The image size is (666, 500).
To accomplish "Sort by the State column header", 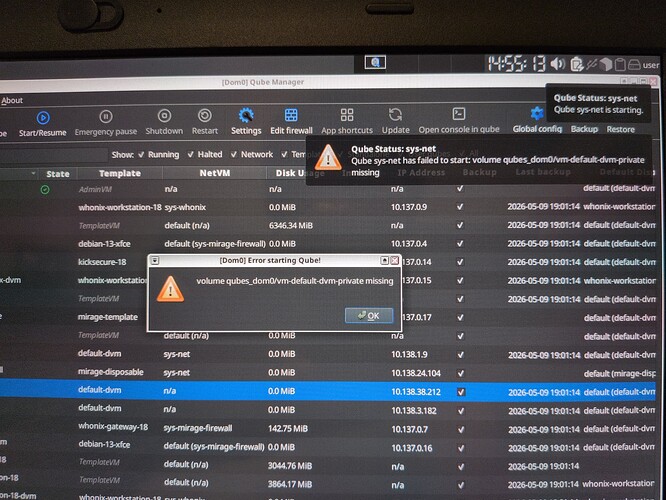I will (58, 174).
